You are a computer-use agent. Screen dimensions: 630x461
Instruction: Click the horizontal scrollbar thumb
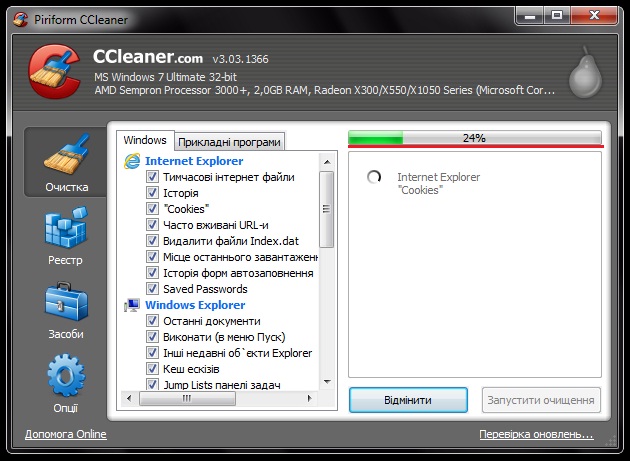(x=187, y=398)
